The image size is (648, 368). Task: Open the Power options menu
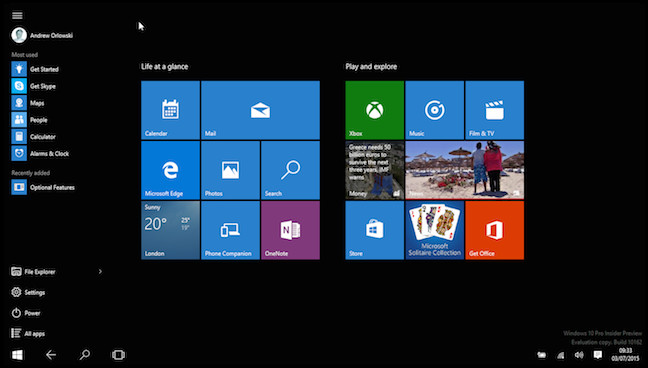[26, 313]
